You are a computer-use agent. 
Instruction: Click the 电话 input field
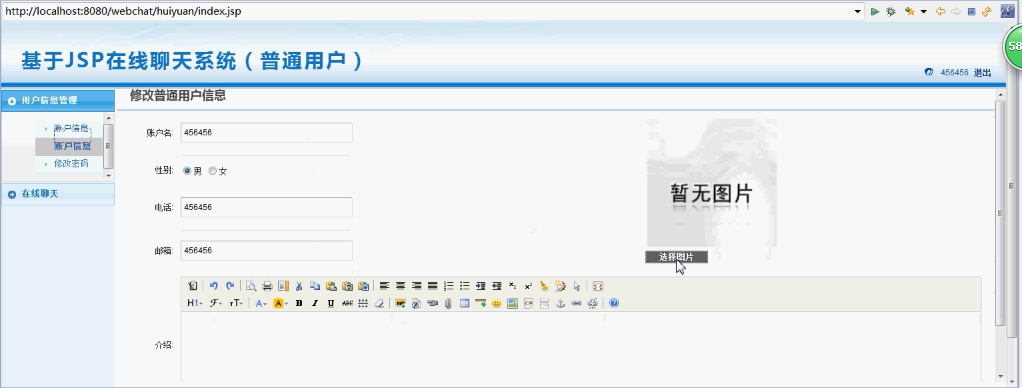click(x=267, y=207)
